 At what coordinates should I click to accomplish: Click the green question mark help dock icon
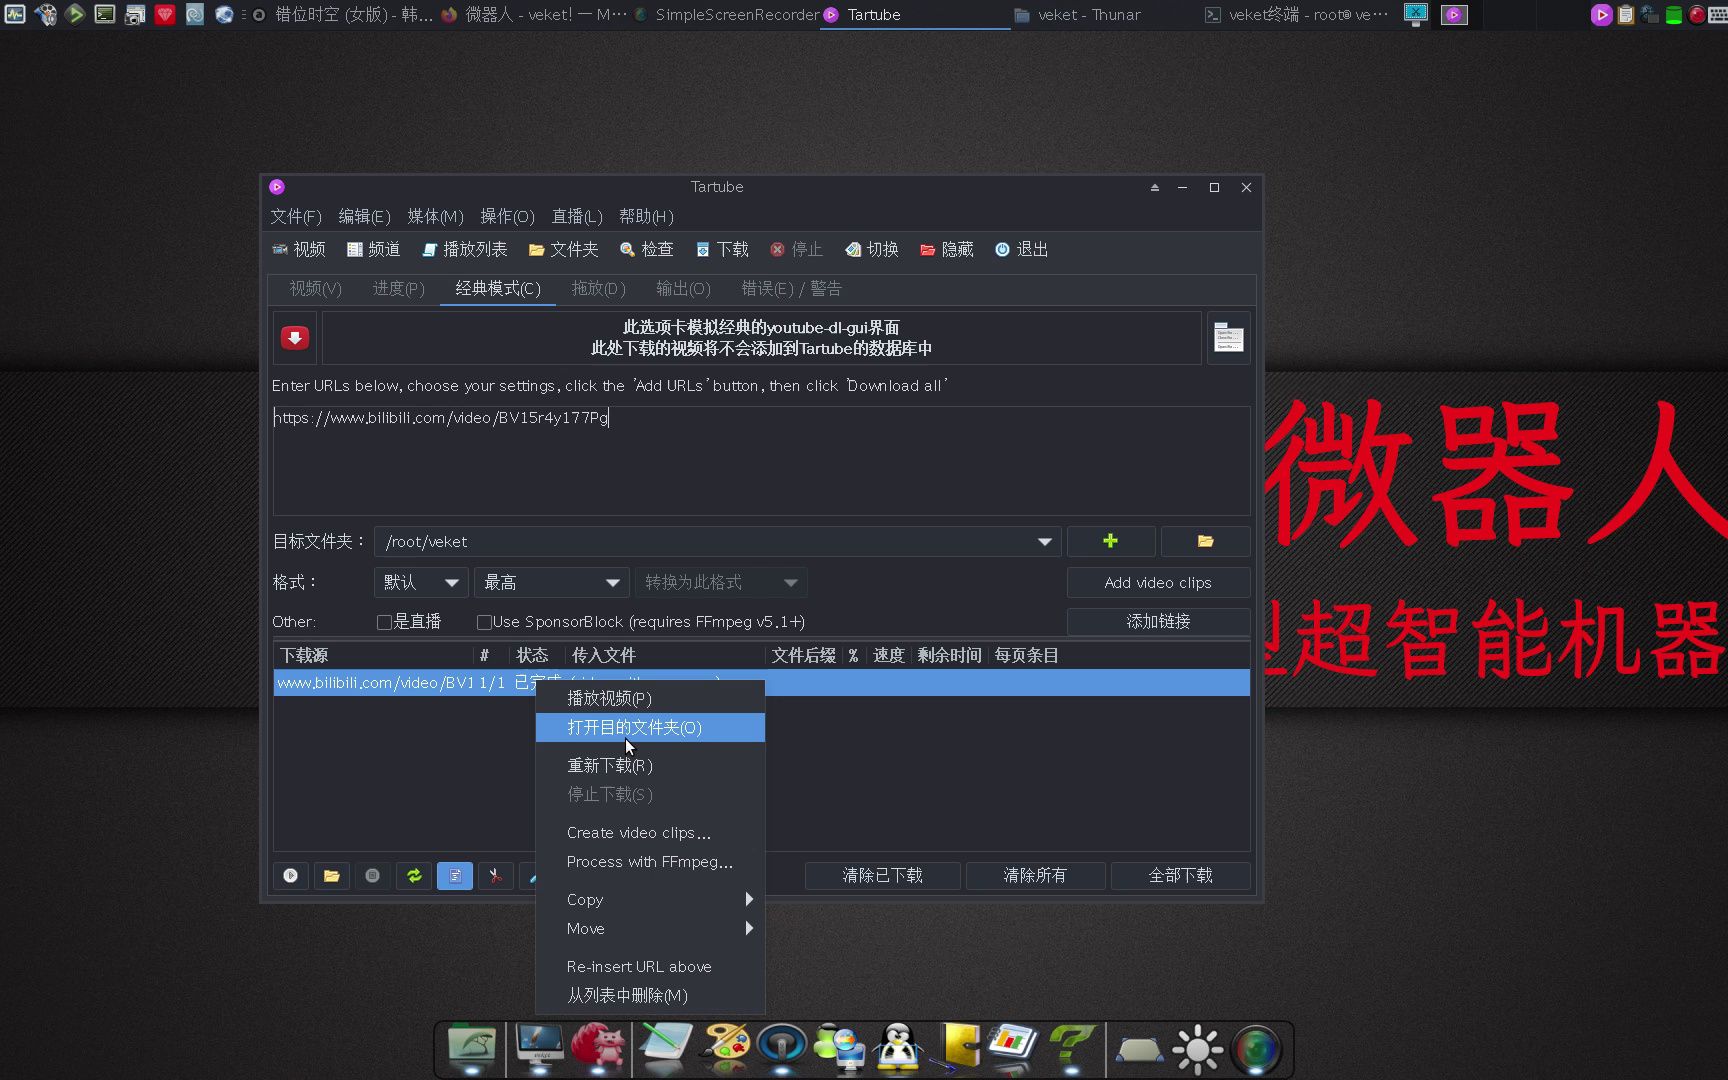pos(1071,1048)
